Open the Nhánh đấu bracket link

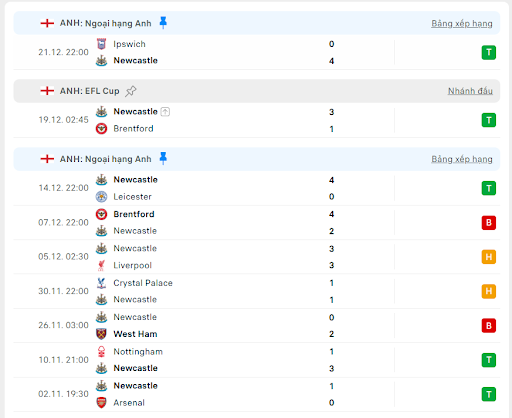pyautogui.click(x=470, y=91)
